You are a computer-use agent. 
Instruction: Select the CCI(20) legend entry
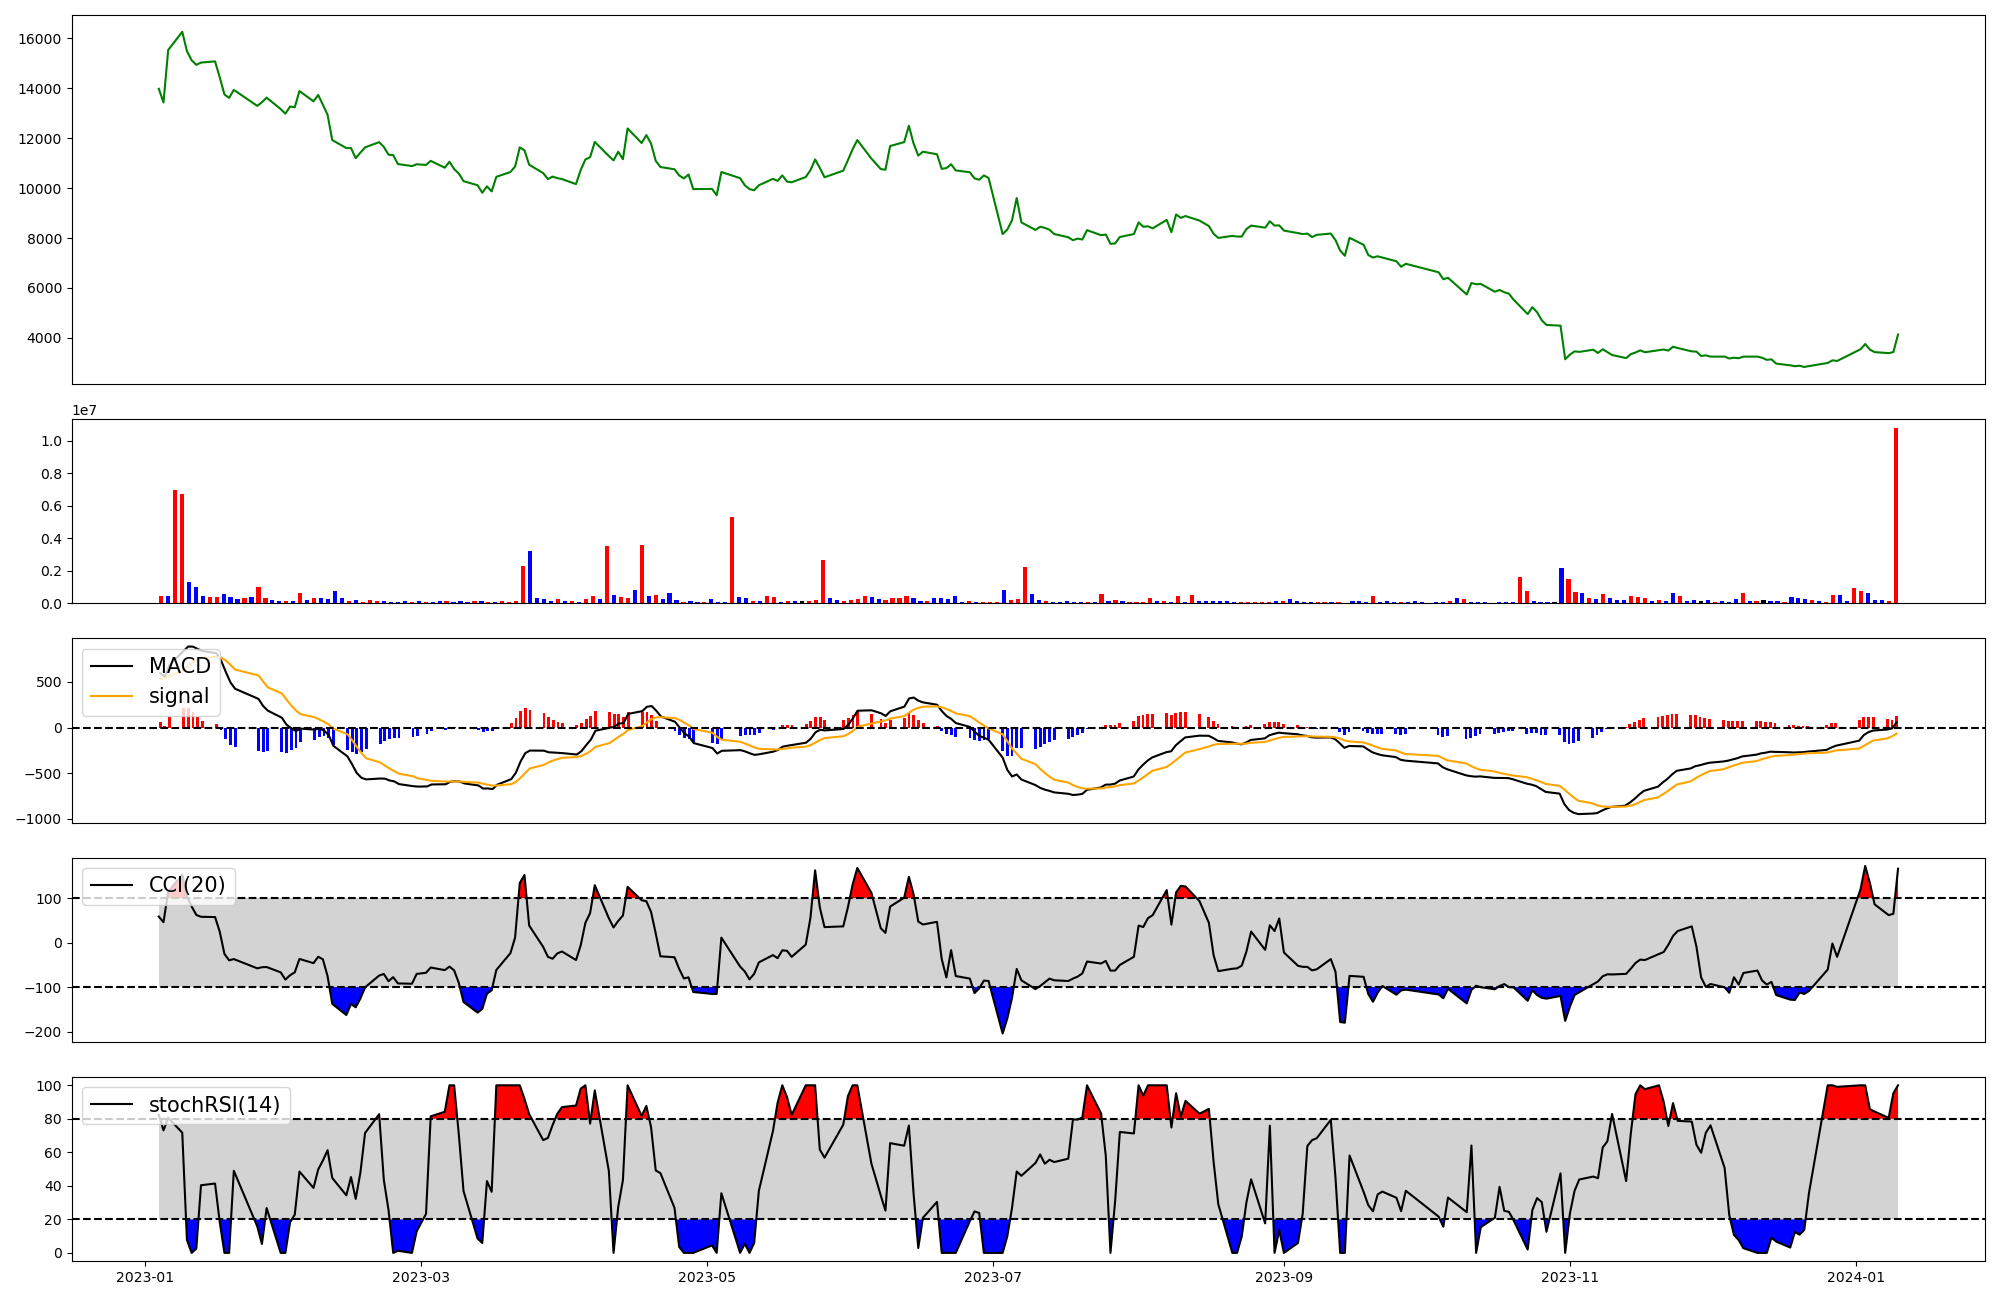[x=187, y=885]
